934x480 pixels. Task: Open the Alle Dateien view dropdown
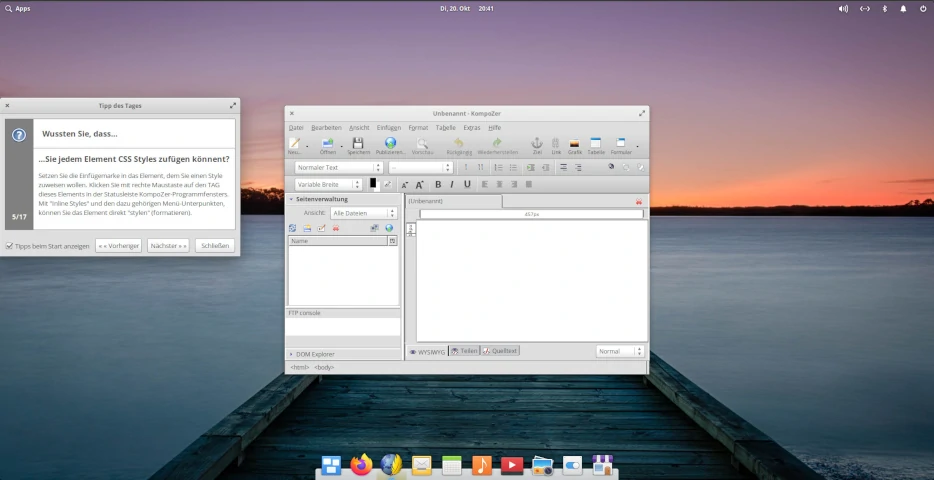(364, 213)
